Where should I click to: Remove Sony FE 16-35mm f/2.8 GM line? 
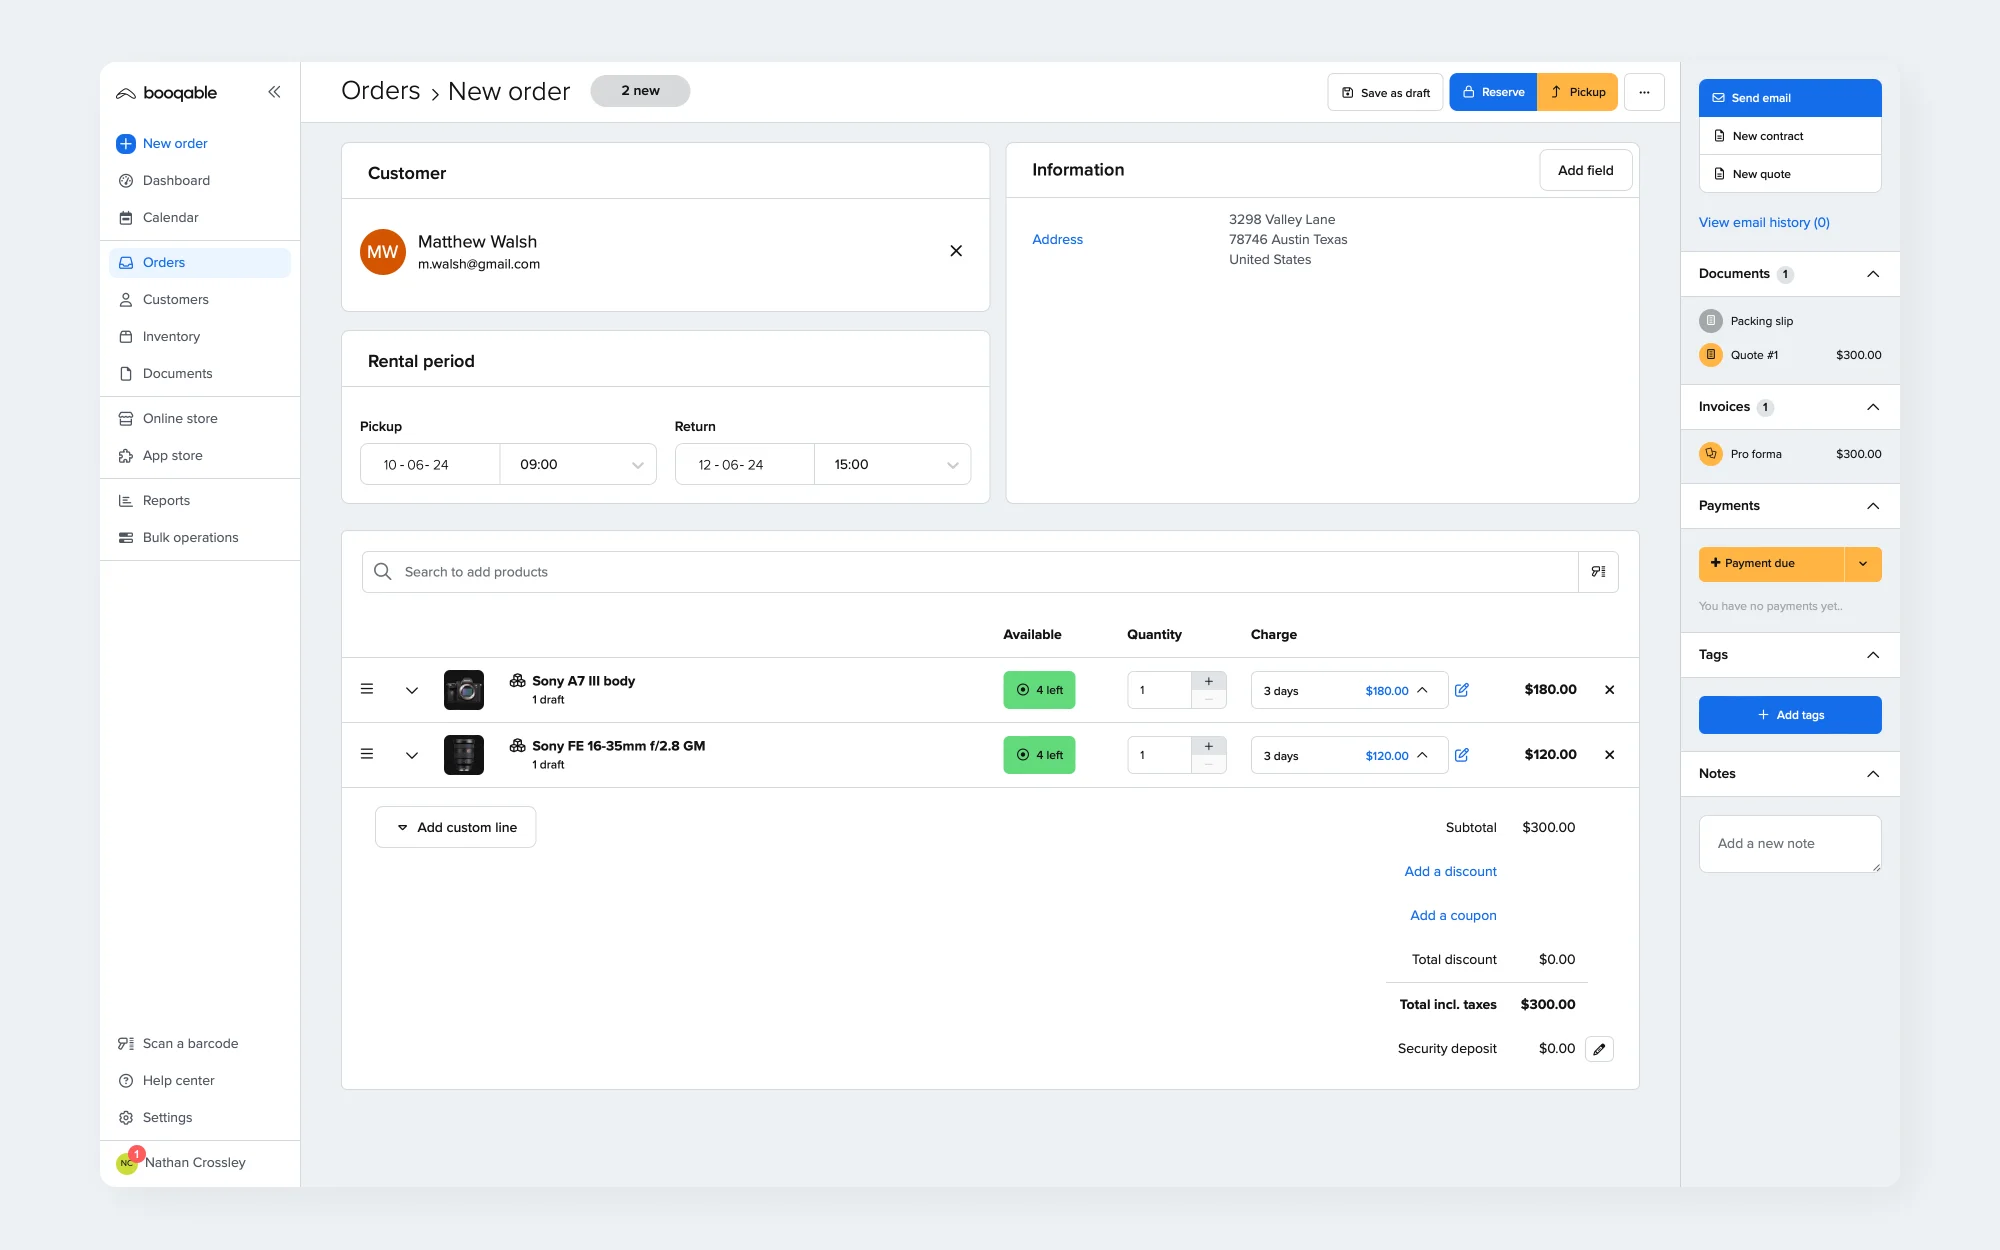click(x=1609, y=755)
